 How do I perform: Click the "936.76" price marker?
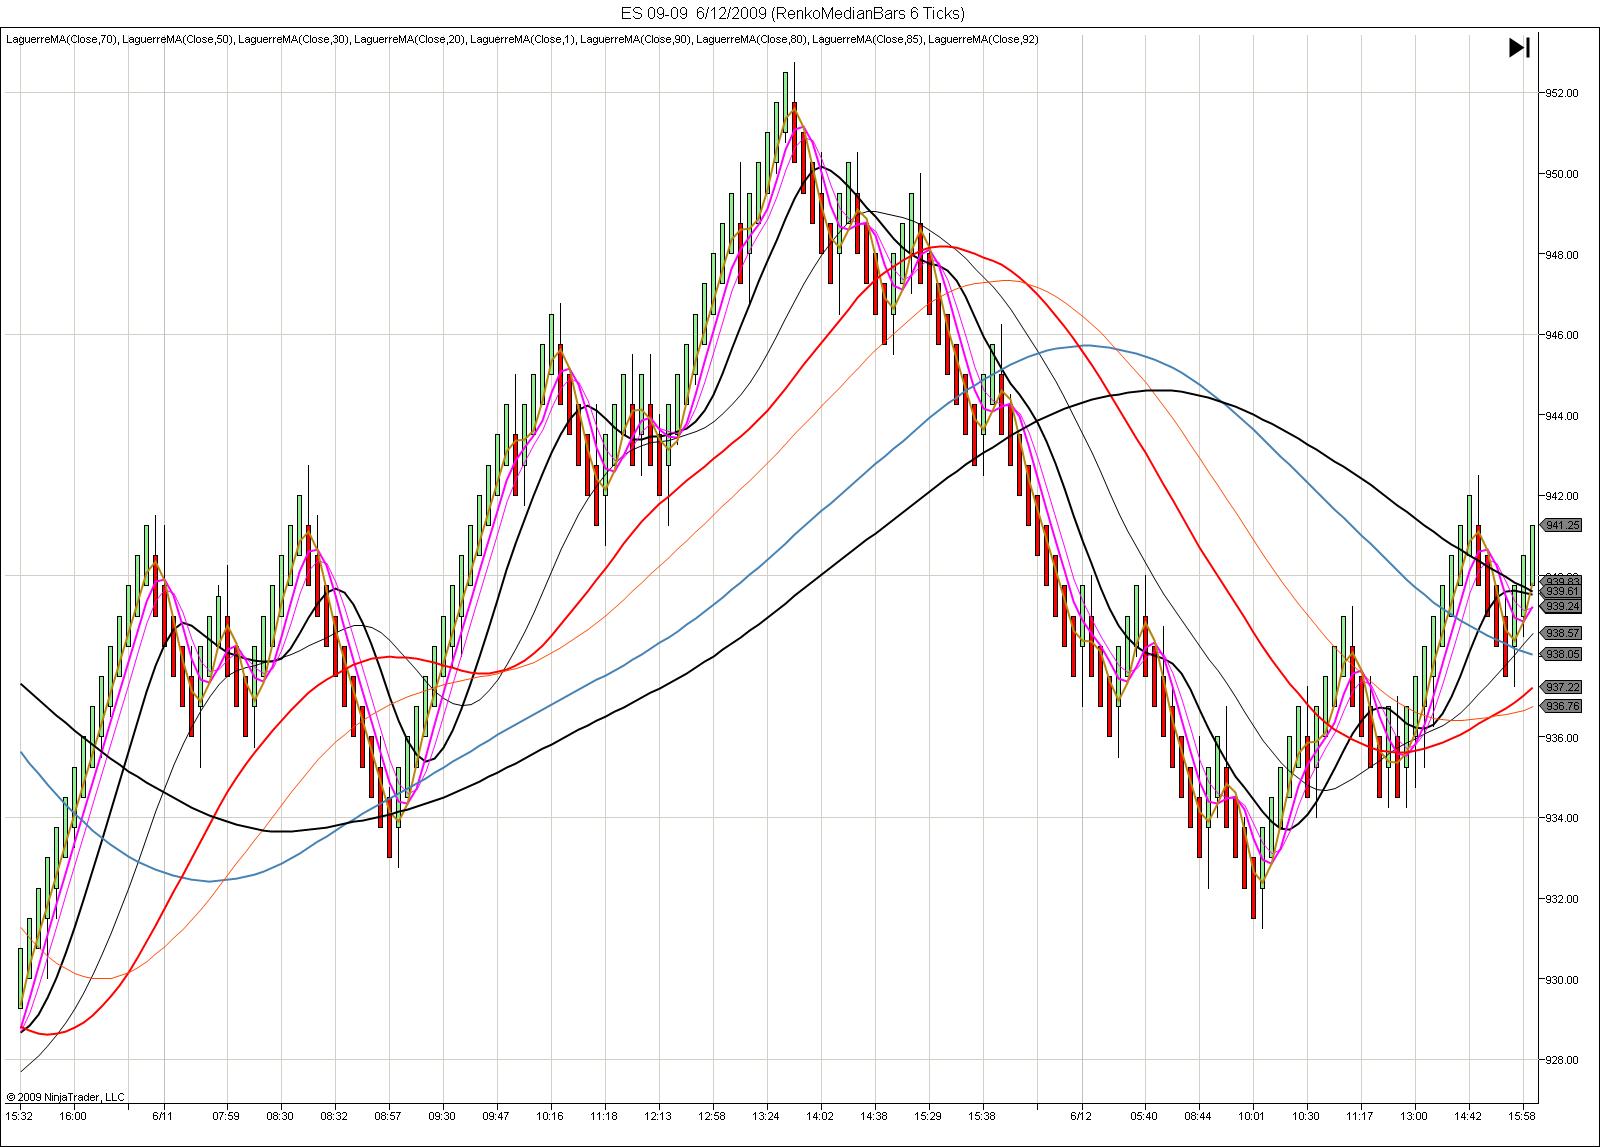tap(1562, 706)
